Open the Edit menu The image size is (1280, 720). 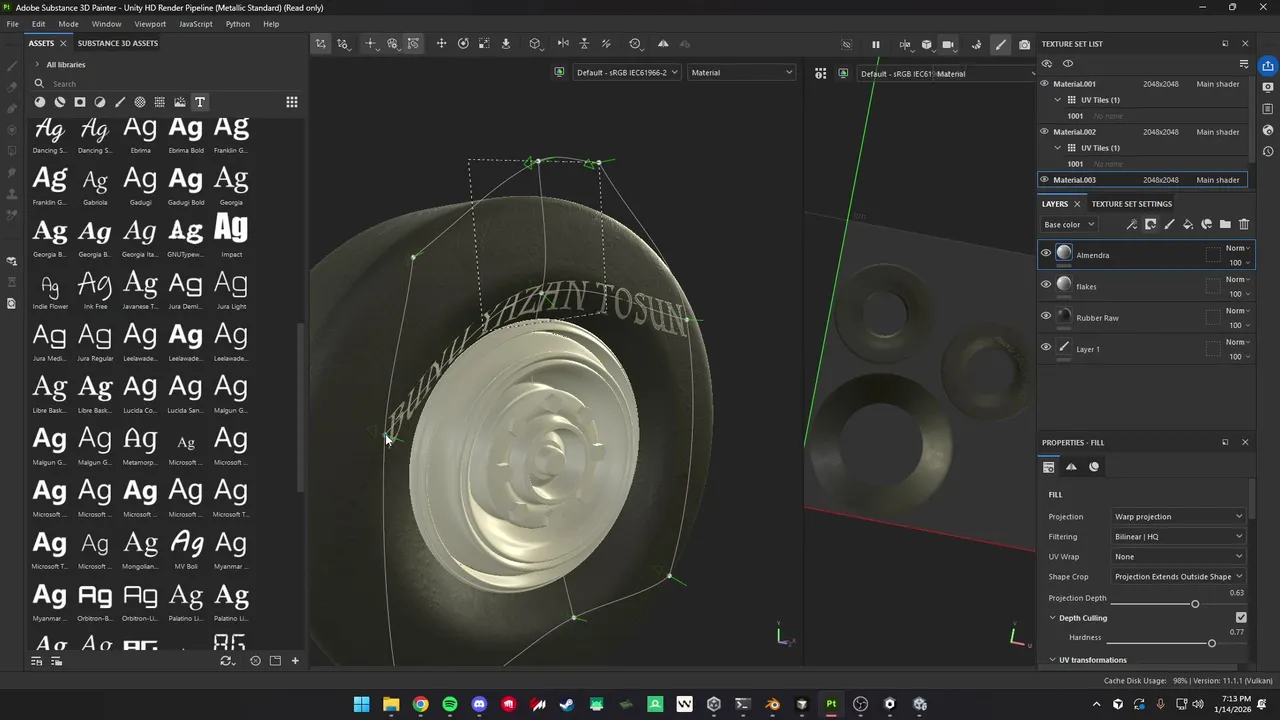coord(38,24)
